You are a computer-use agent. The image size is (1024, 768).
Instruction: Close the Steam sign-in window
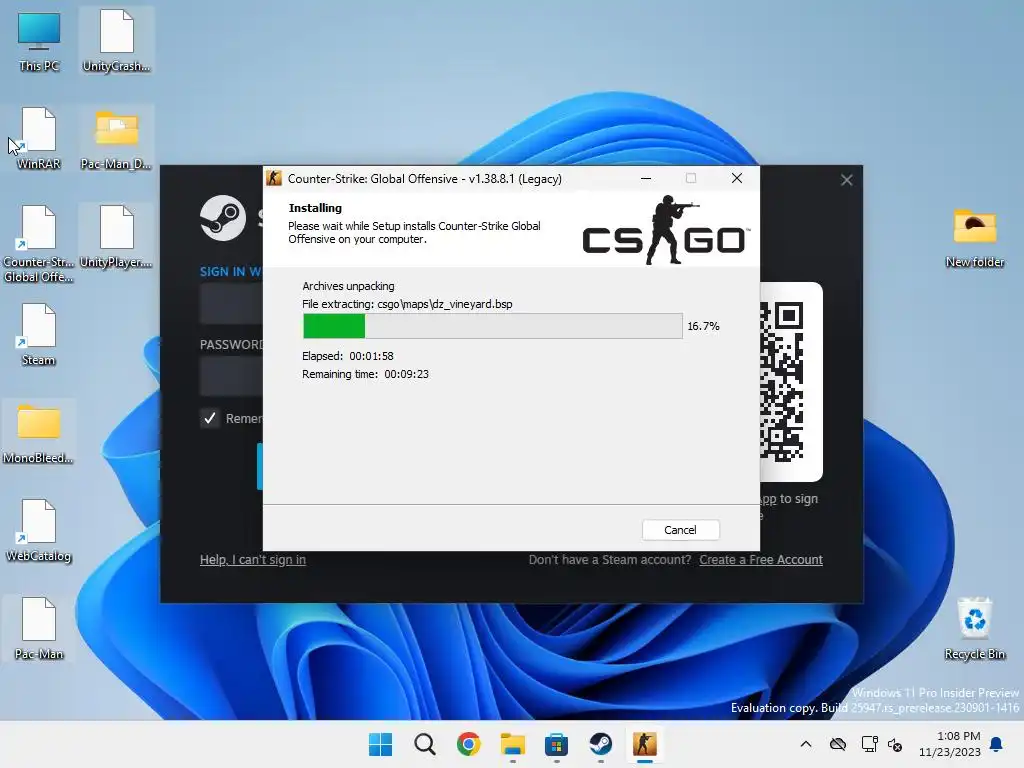click(846, 180)
